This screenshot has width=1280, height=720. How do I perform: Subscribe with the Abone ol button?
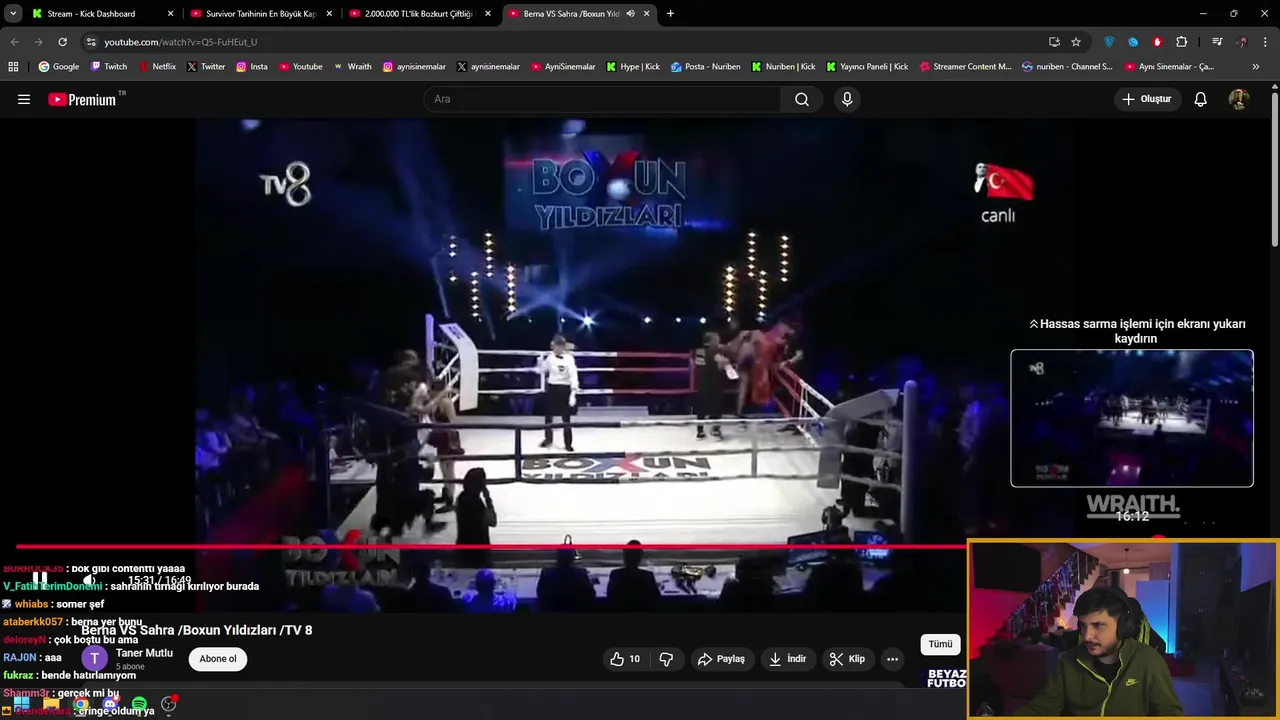tap(218, 659)
